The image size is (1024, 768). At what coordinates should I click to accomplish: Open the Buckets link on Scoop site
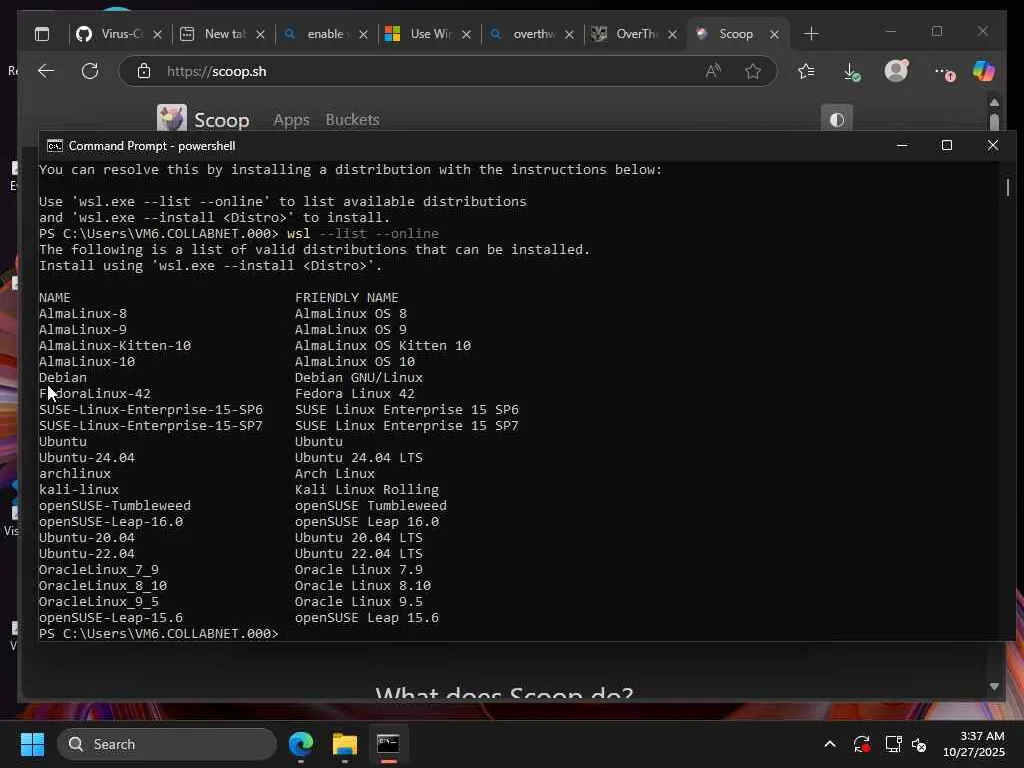tap(353, 120)
